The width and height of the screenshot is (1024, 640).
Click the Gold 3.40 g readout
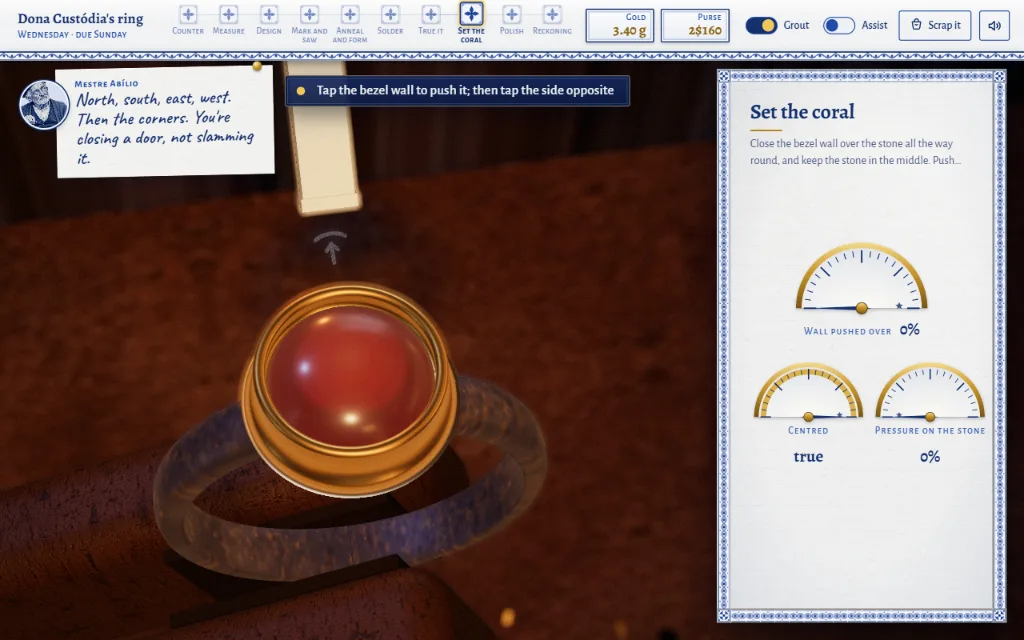pos(620,25)
